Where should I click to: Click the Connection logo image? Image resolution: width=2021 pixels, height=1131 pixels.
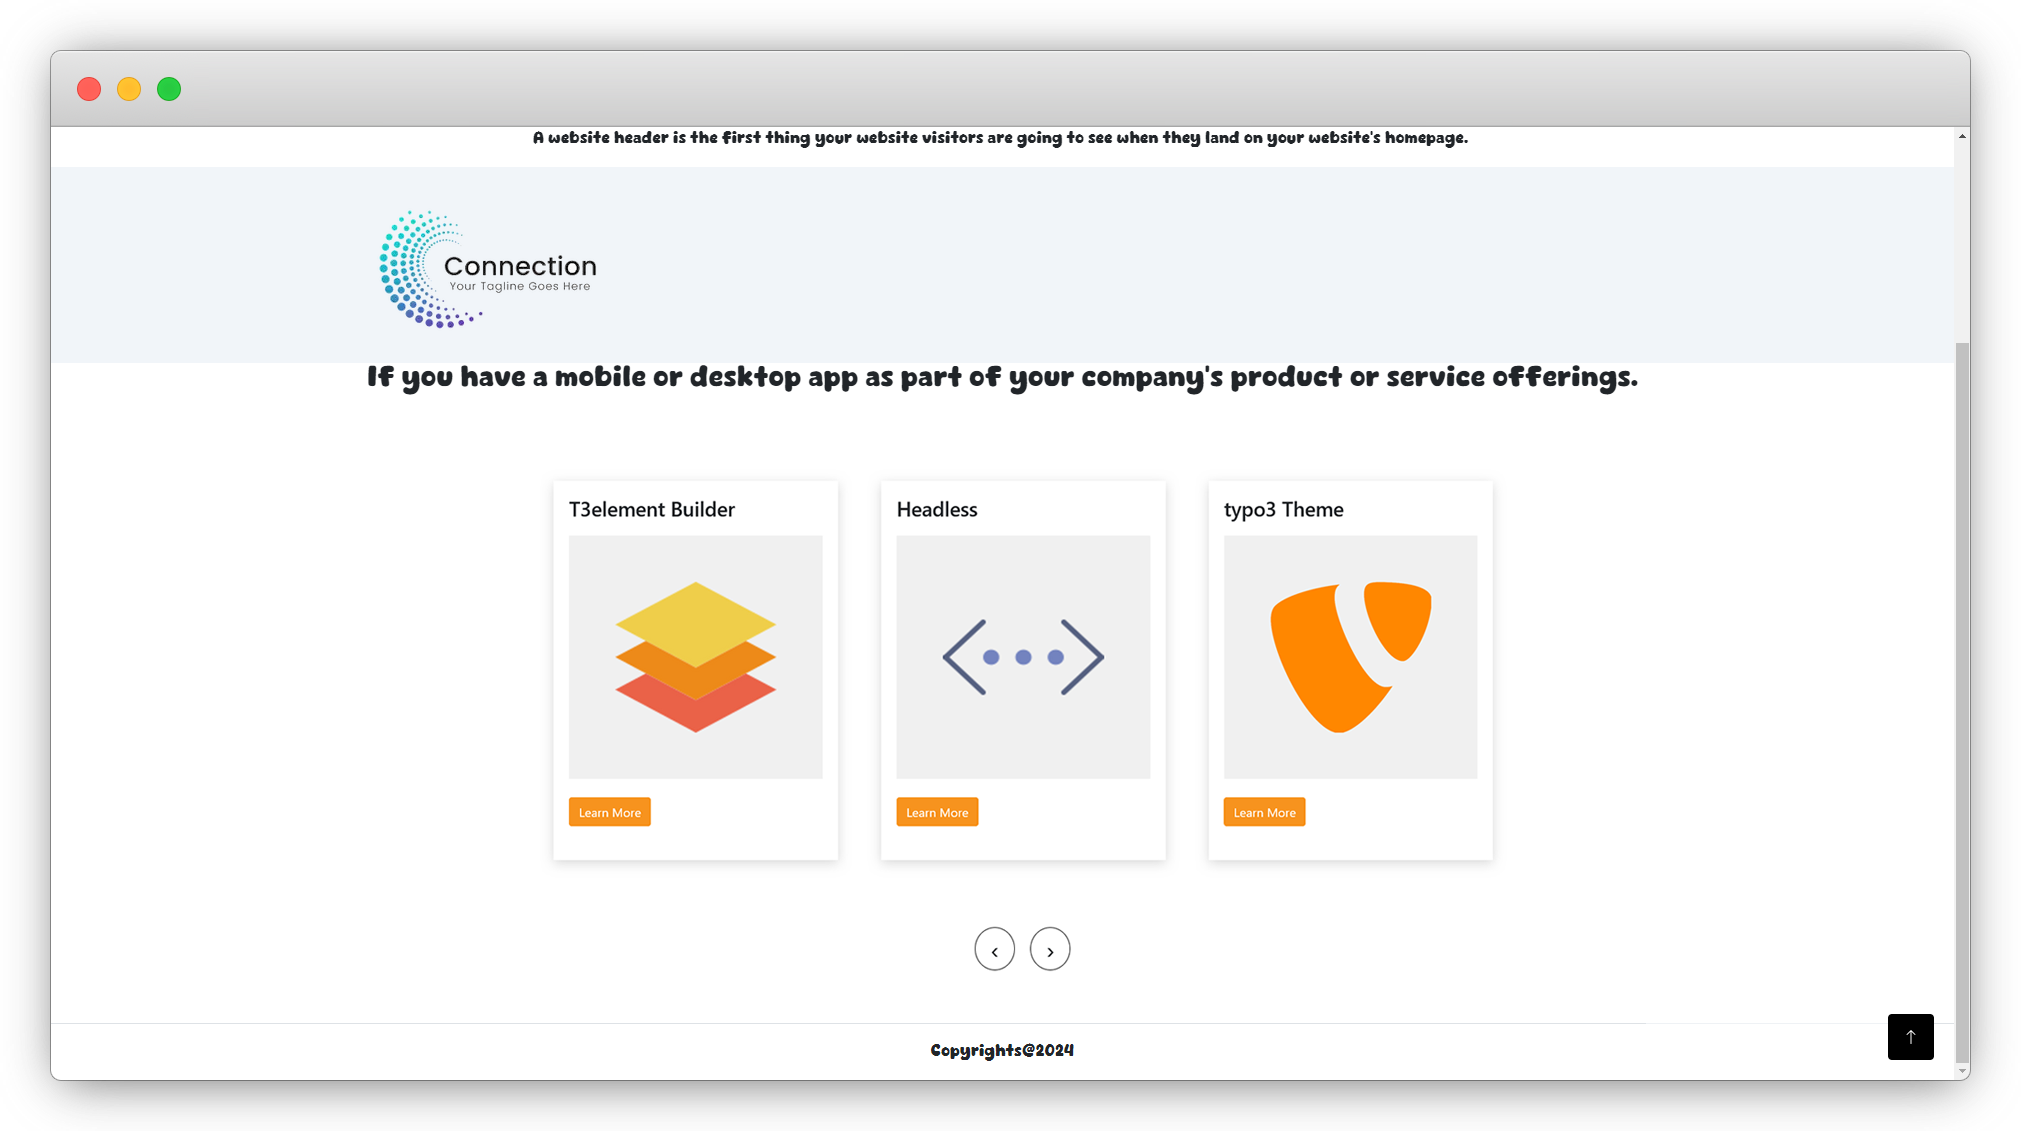[488, 269]
